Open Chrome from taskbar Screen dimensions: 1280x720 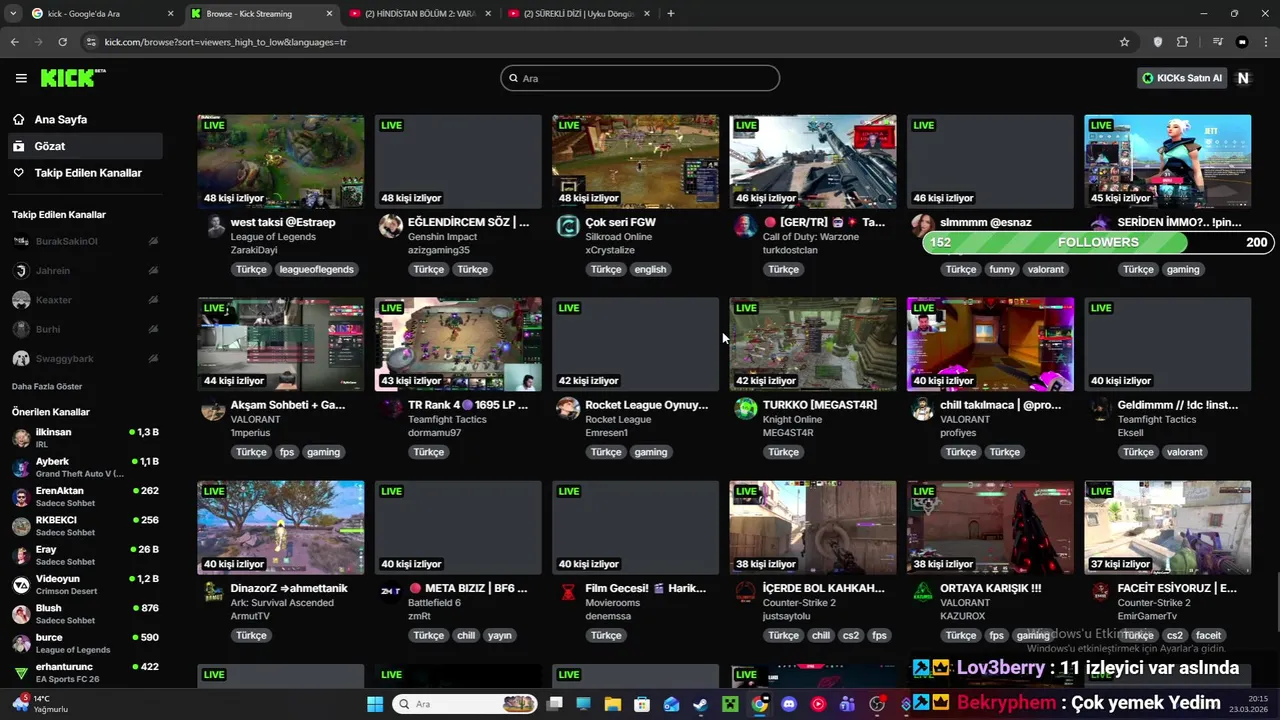pos(760,704)
